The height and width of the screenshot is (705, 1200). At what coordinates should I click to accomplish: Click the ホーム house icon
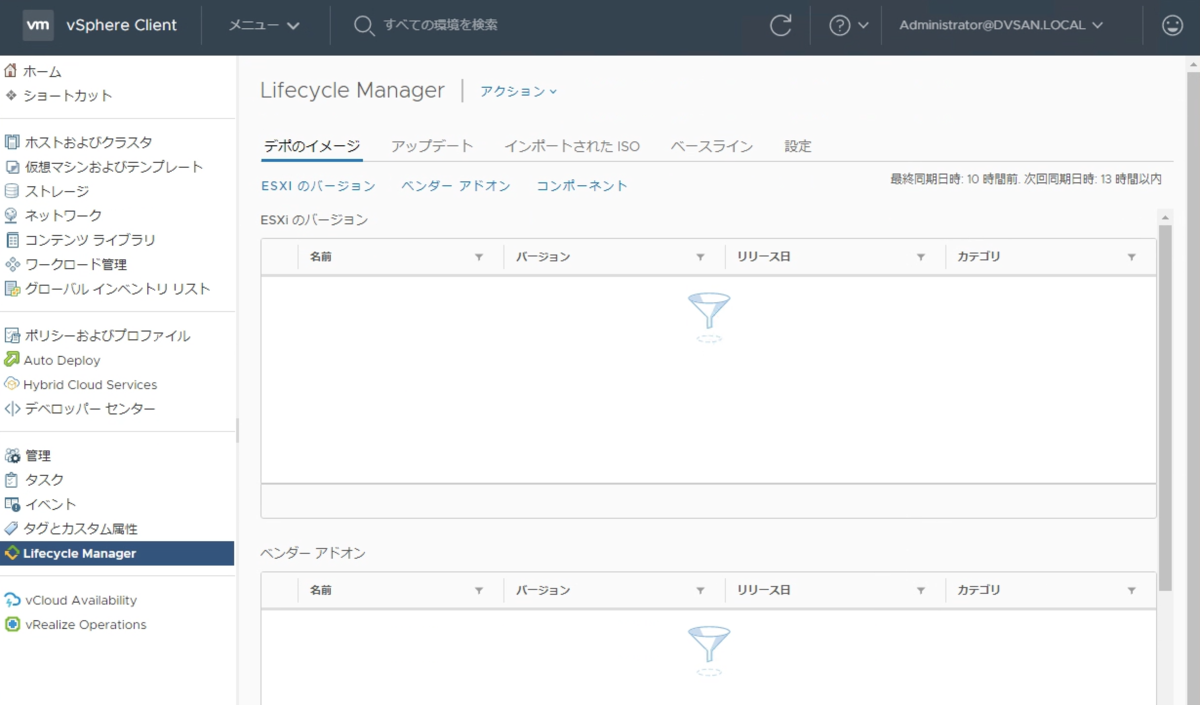pos(11,71)
